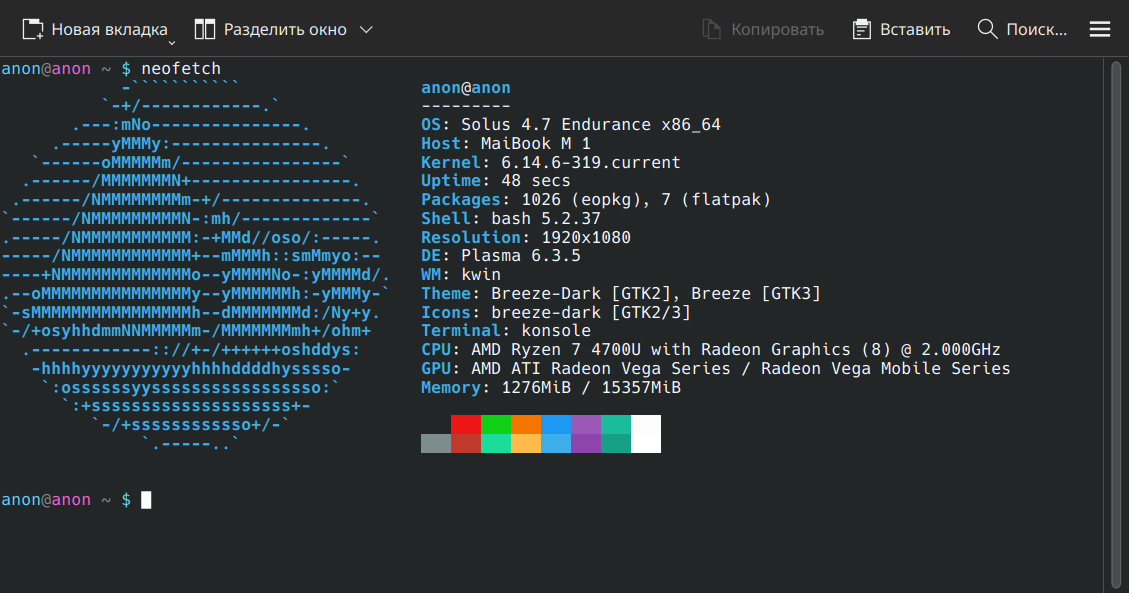Viewport: 1129px width, 593px height.
Task: Click the Копировать text label
Action: [x=777, y=29]
